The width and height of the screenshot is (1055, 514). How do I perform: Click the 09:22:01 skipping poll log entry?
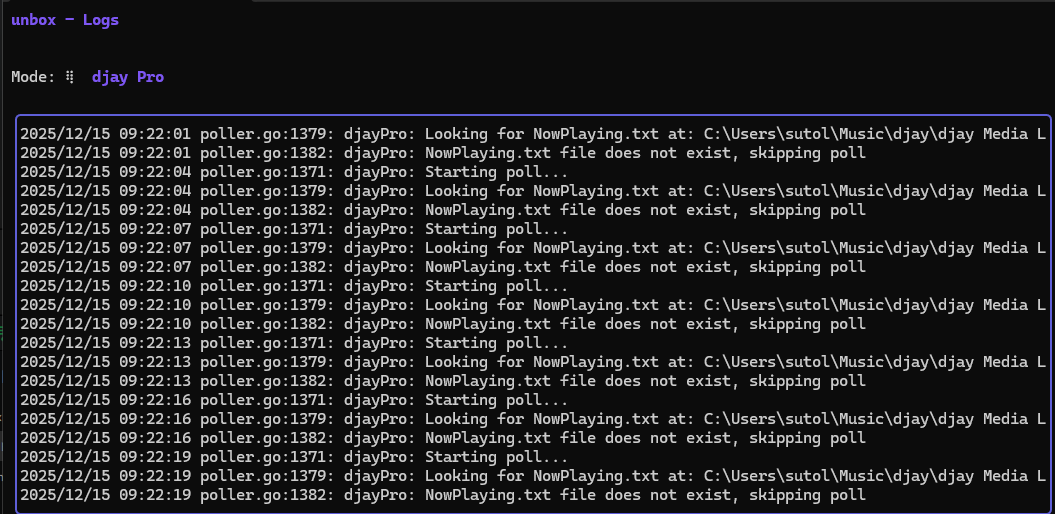442,153
